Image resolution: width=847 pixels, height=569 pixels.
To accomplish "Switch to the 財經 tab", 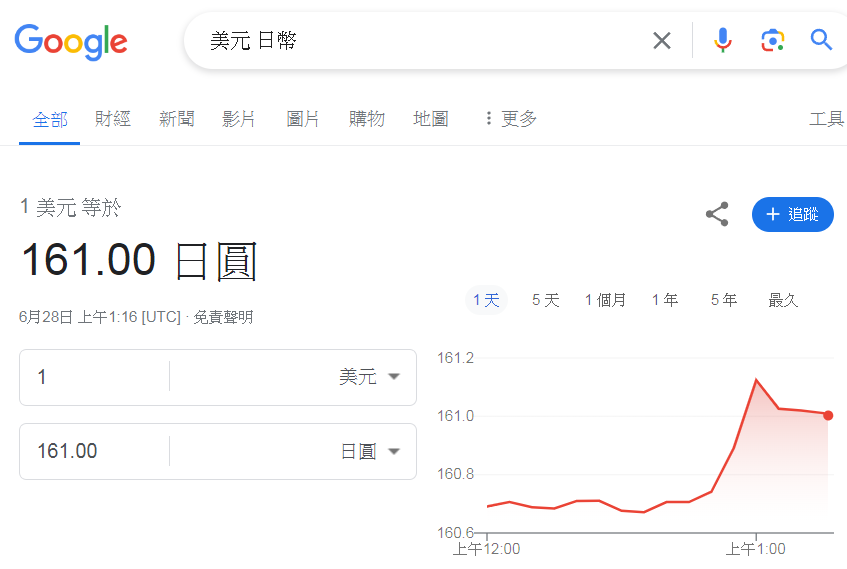I will coord(113,119).
